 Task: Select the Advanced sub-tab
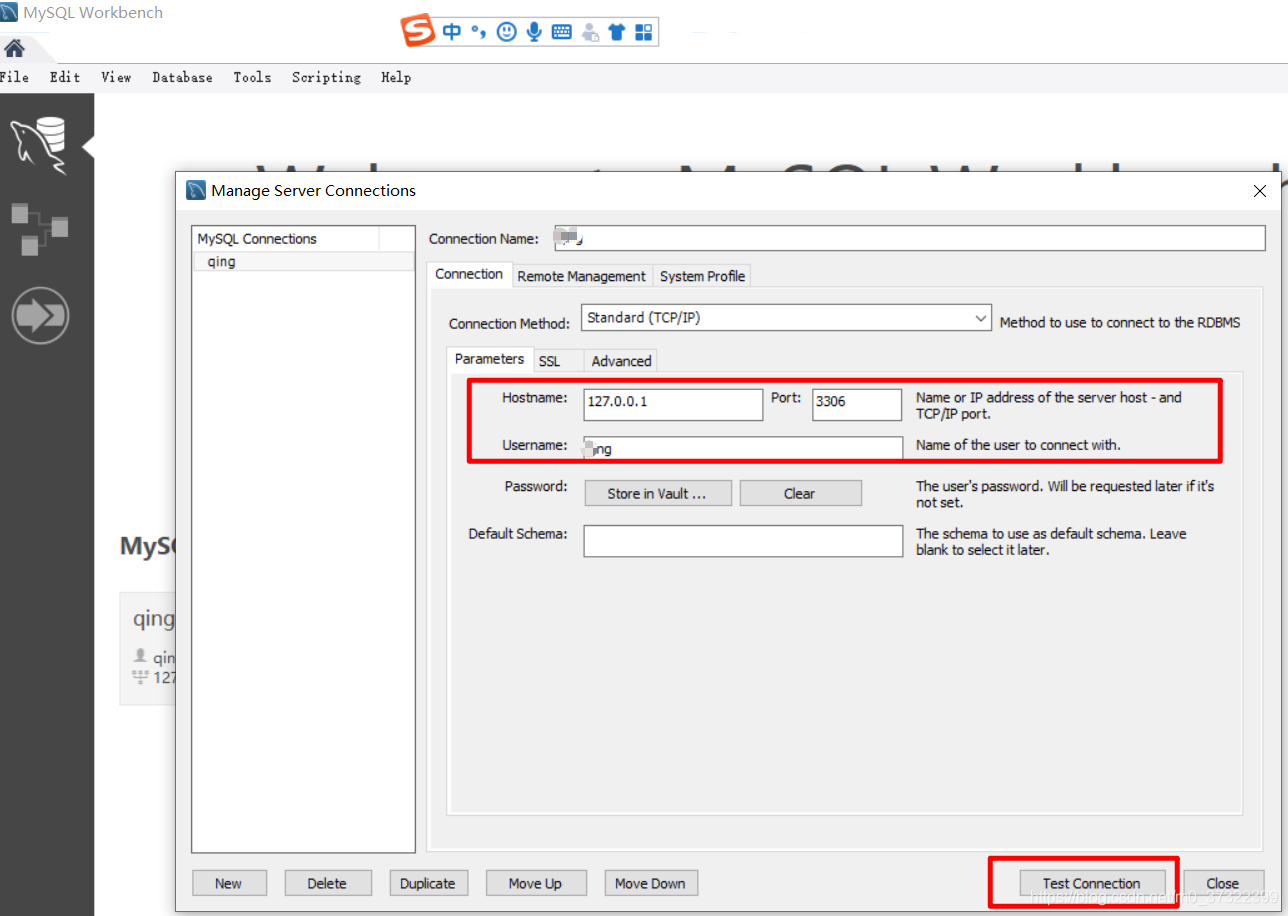(x=621, y=361)
